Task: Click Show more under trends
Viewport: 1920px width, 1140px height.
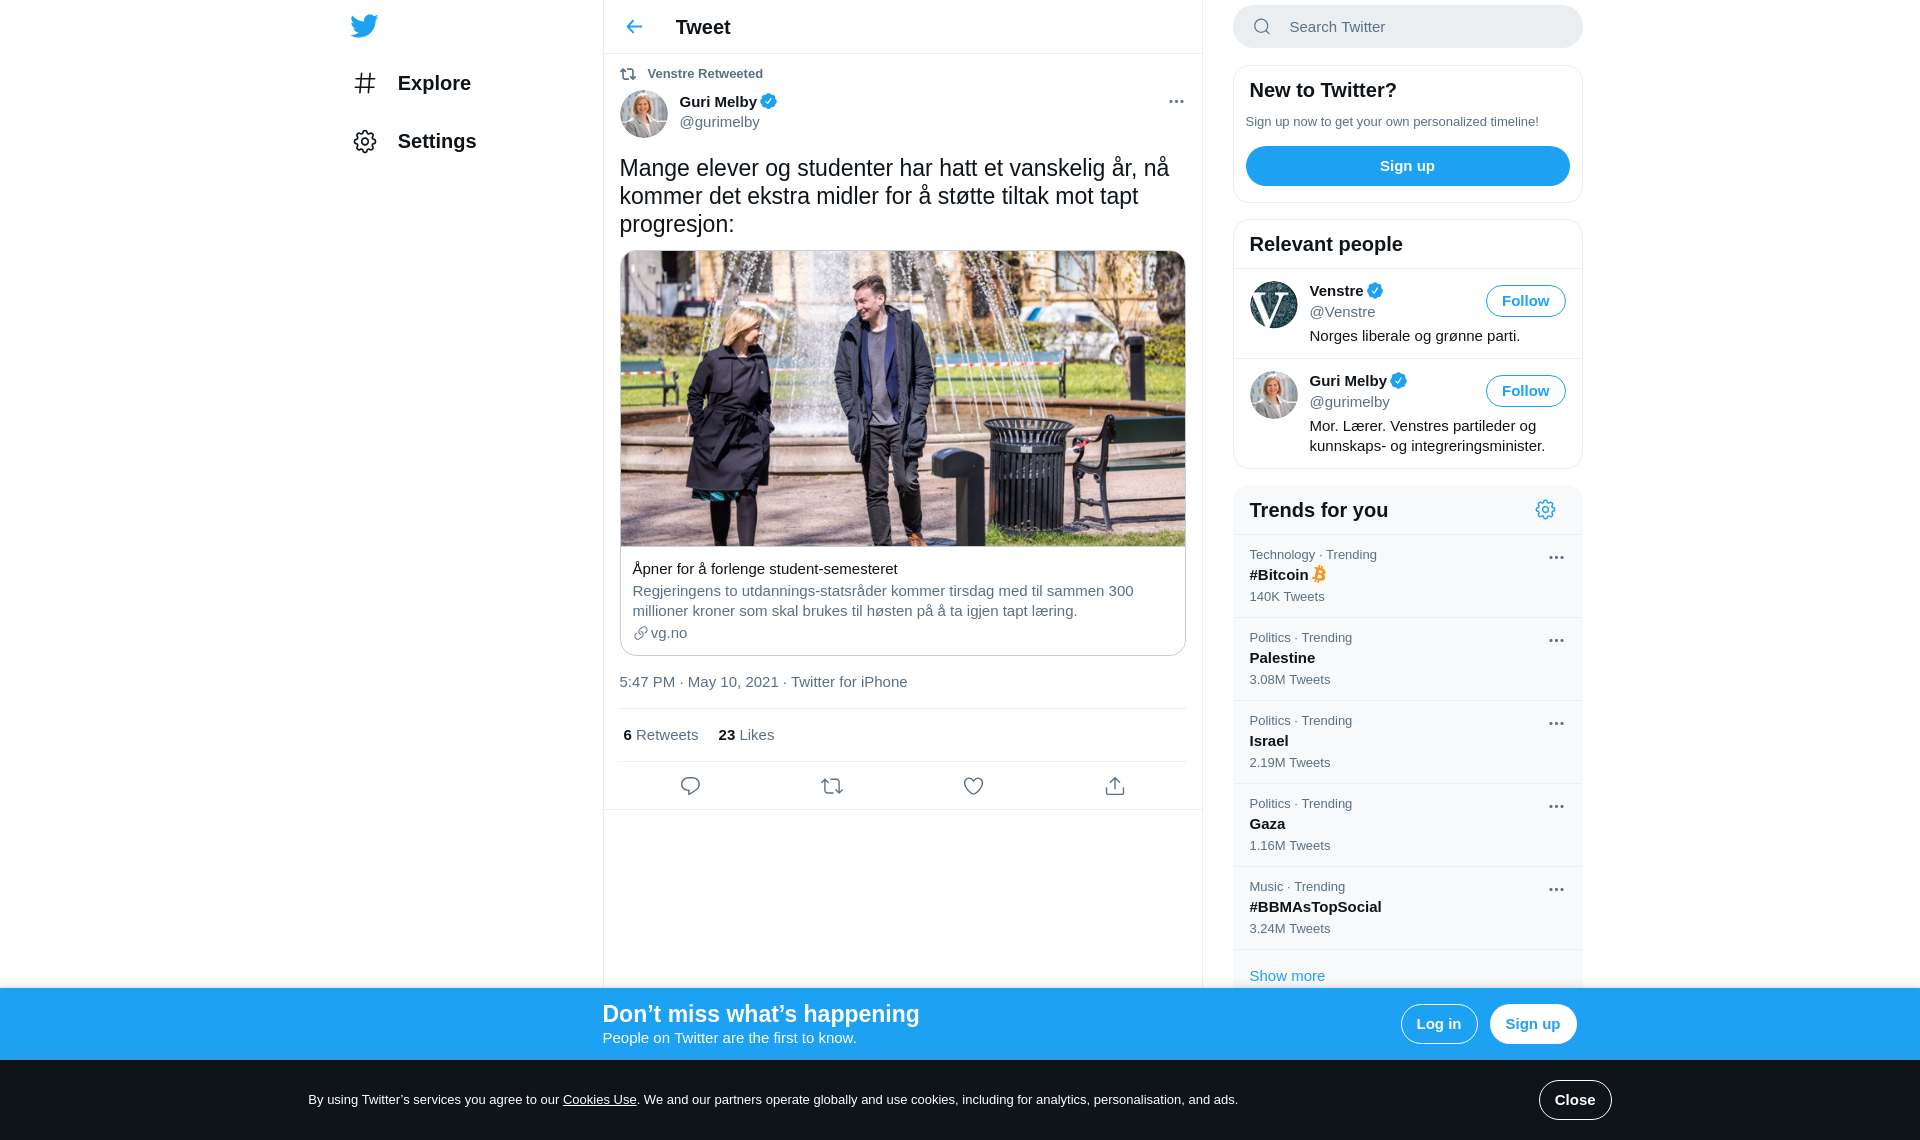Action: [1287, 976]
